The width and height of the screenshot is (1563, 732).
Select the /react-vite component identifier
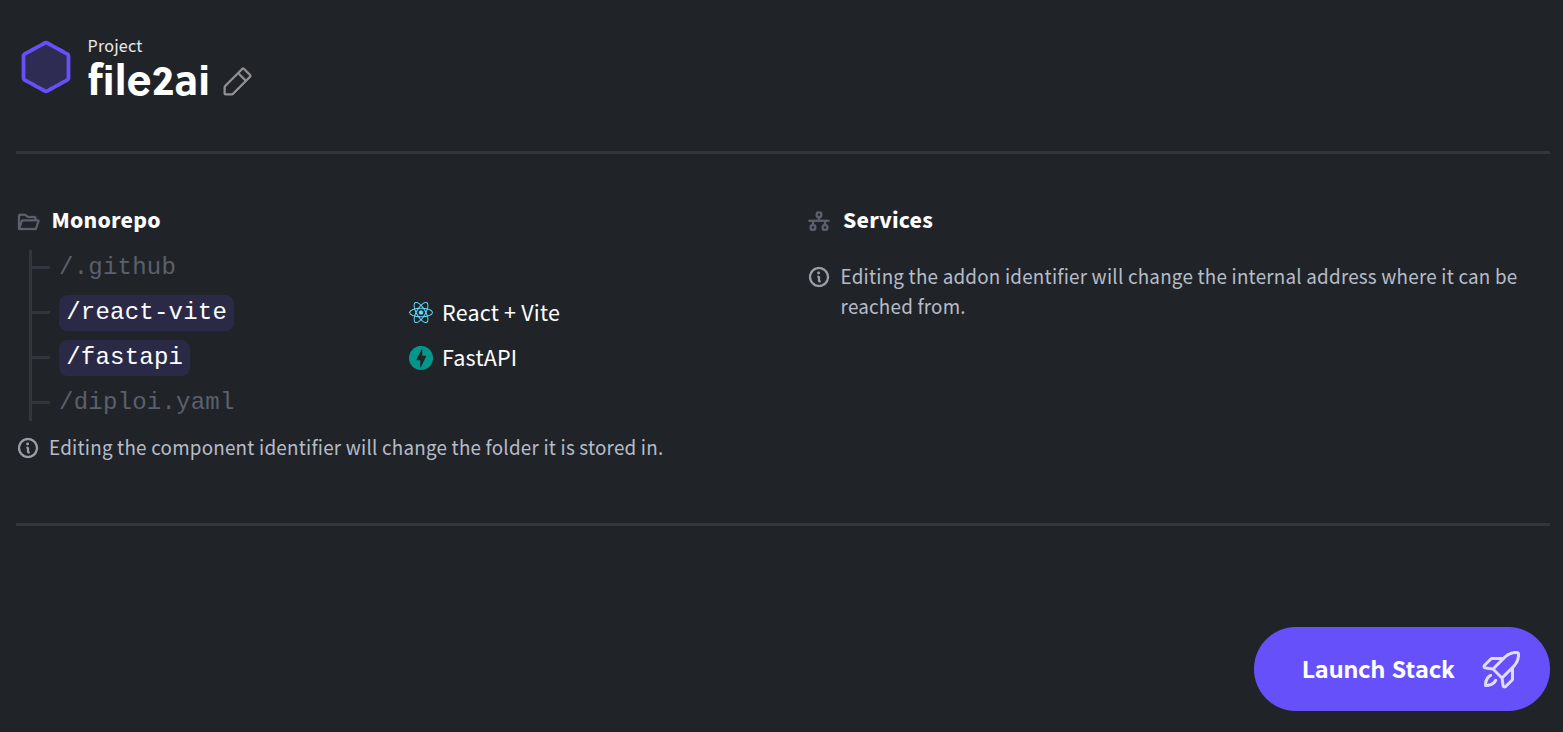pos(146,311)
